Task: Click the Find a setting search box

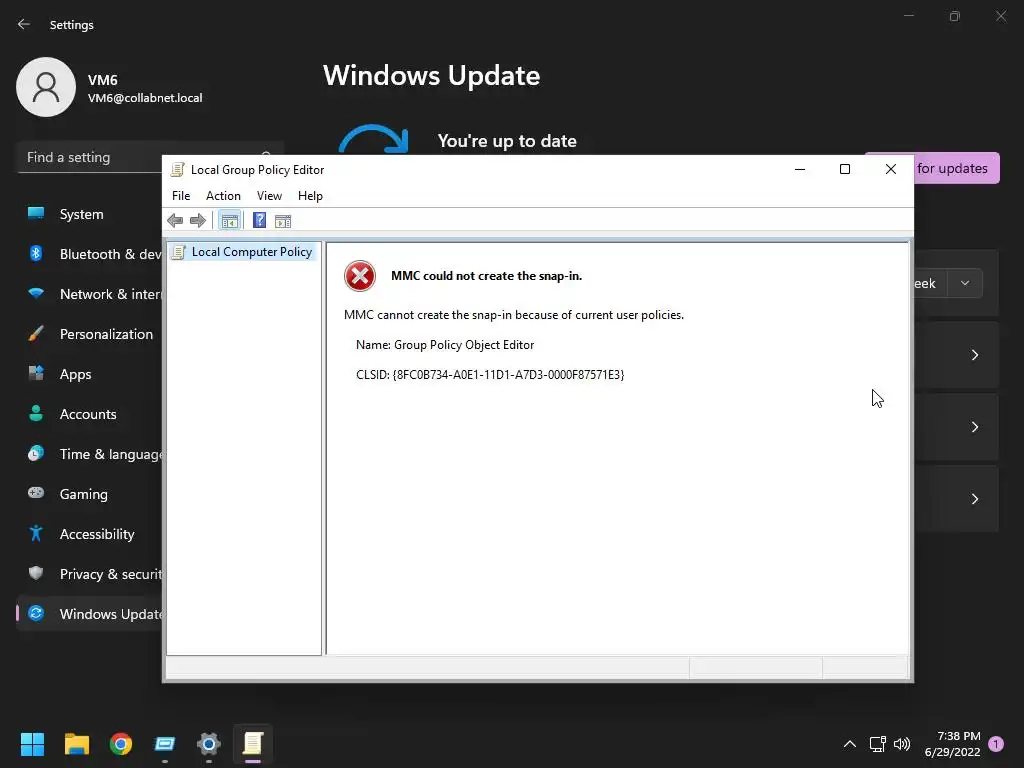Action: [91, 157]
